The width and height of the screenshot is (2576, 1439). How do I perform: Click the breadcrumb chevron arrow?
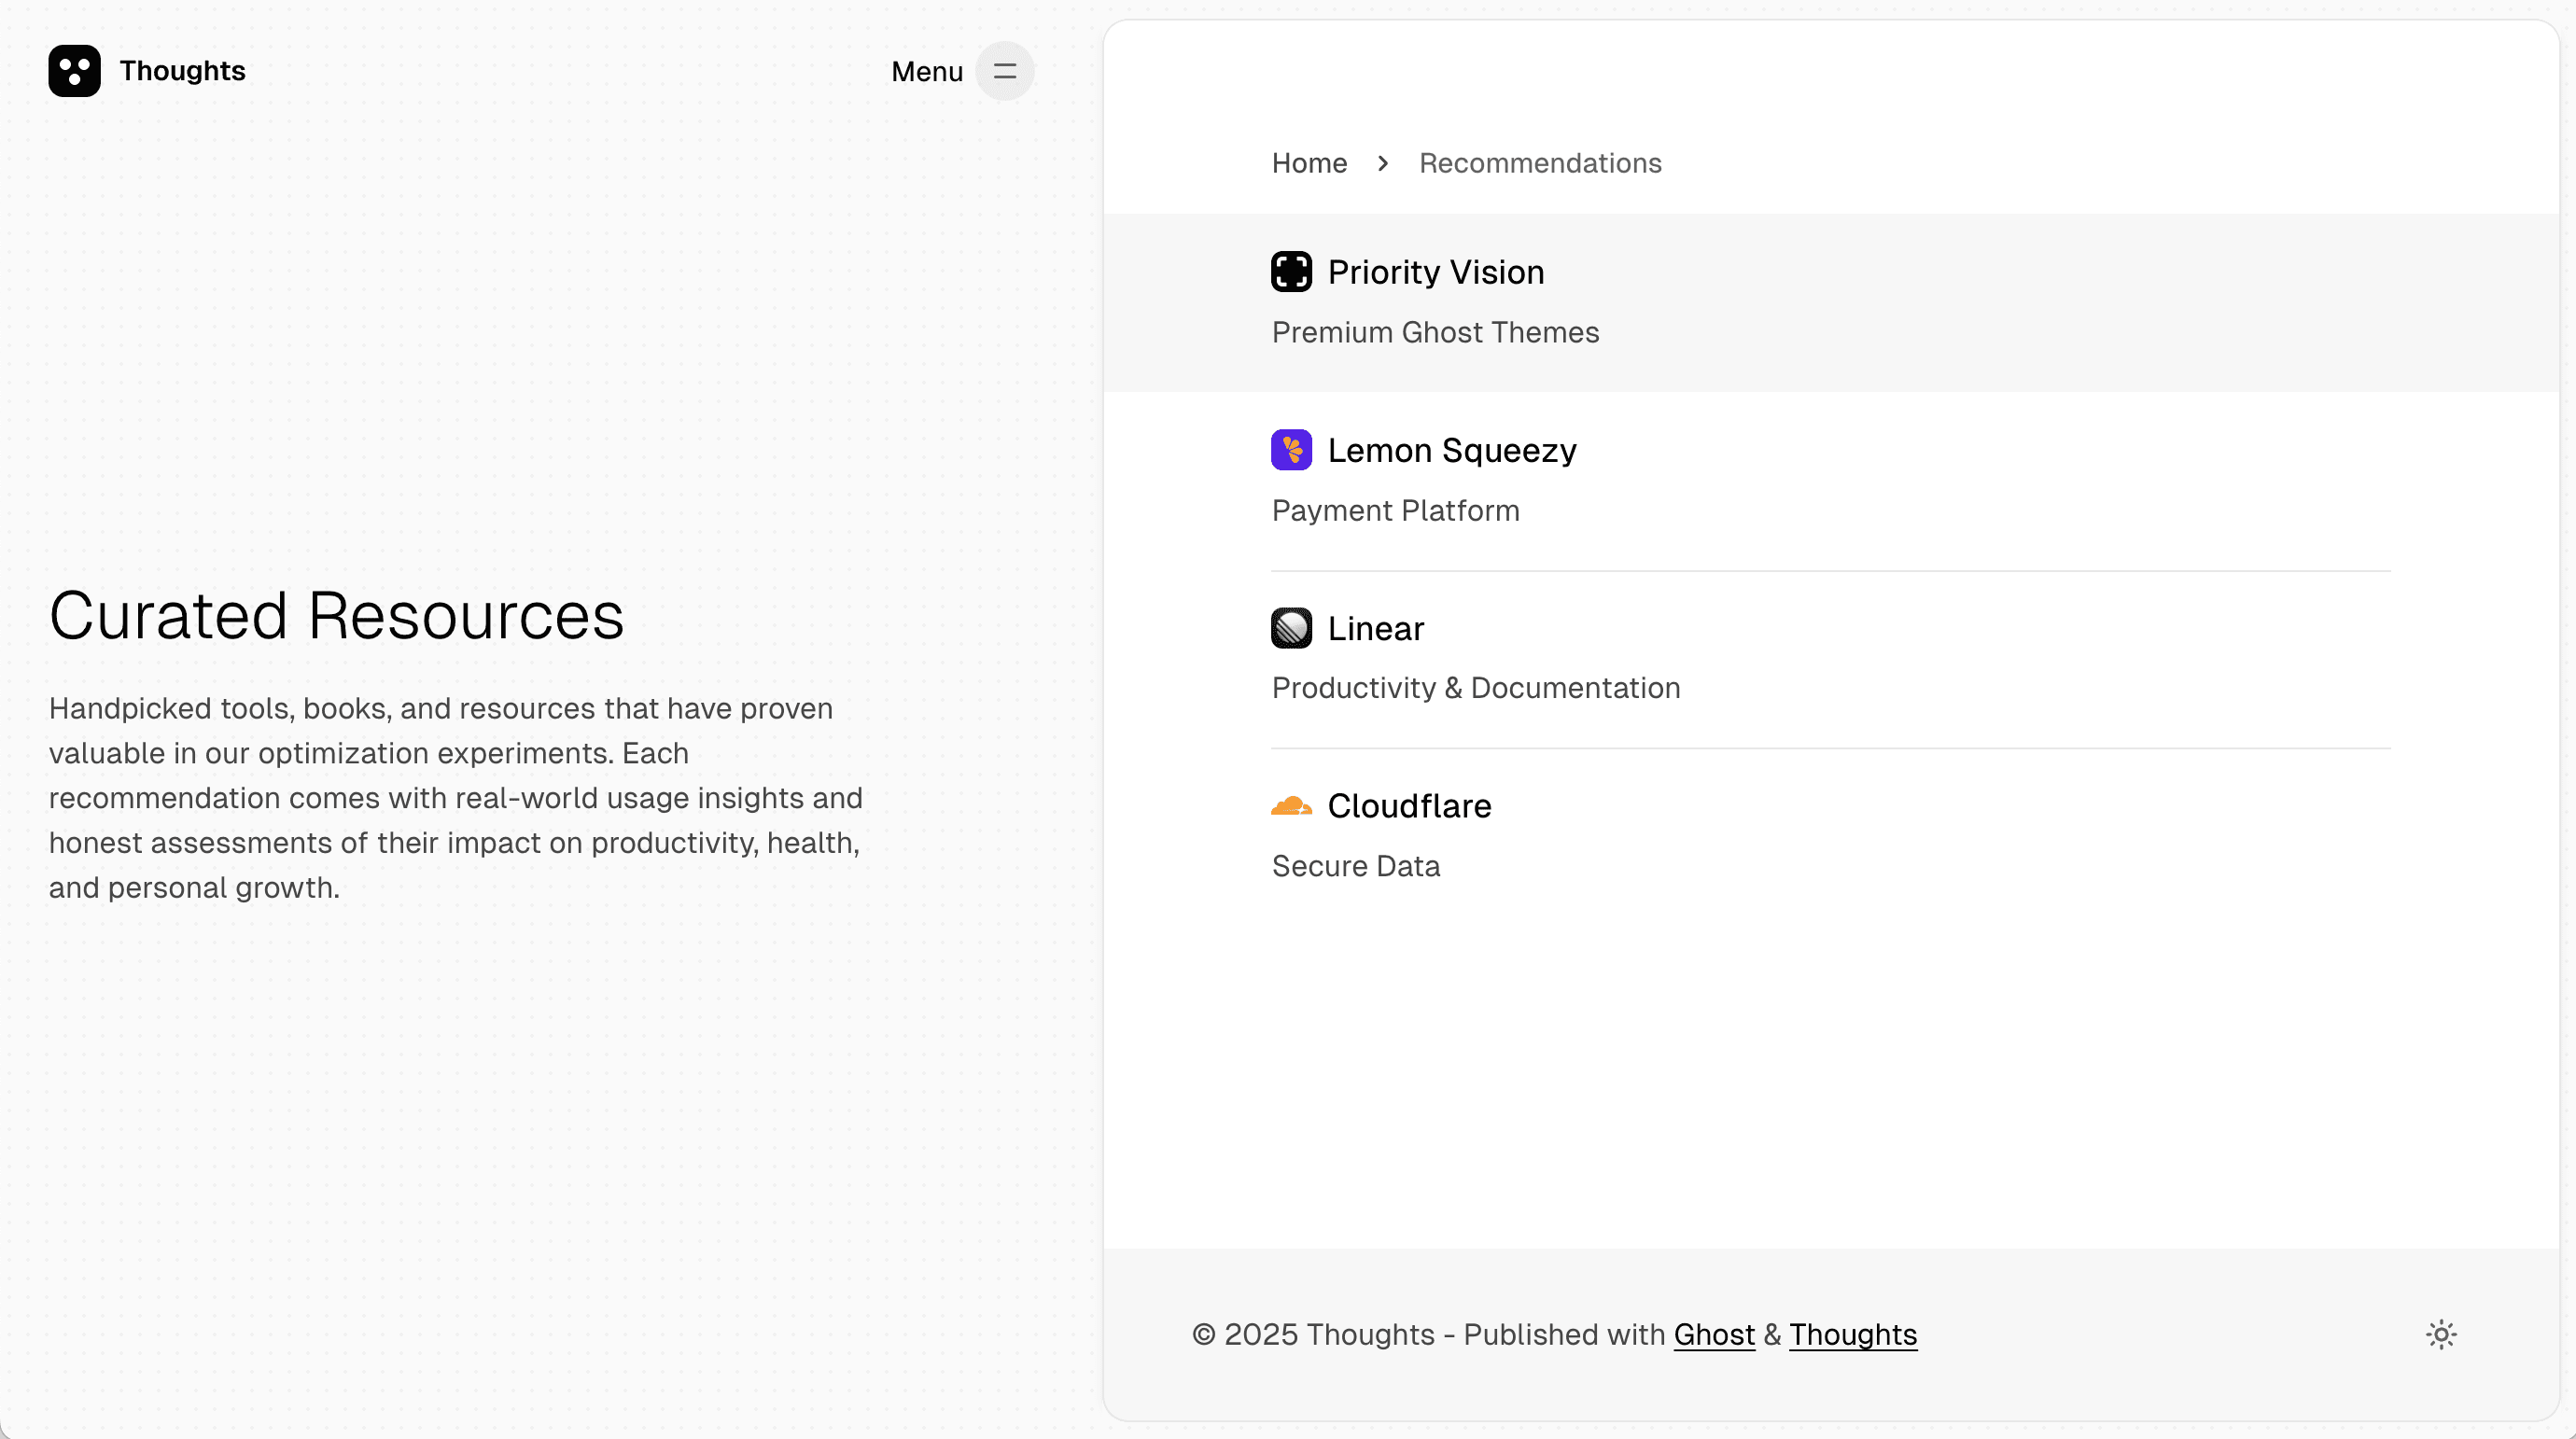(1382, 163)
